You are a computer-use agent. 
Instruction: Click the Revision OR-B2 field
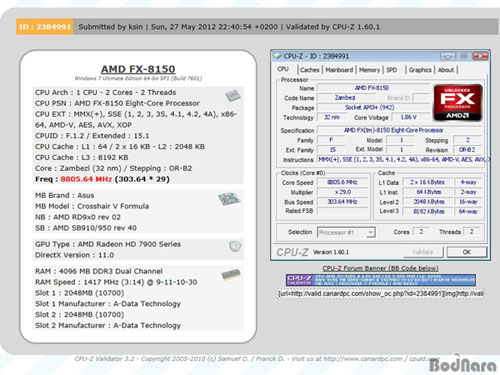pyautogui.click(x=467, y=150)
